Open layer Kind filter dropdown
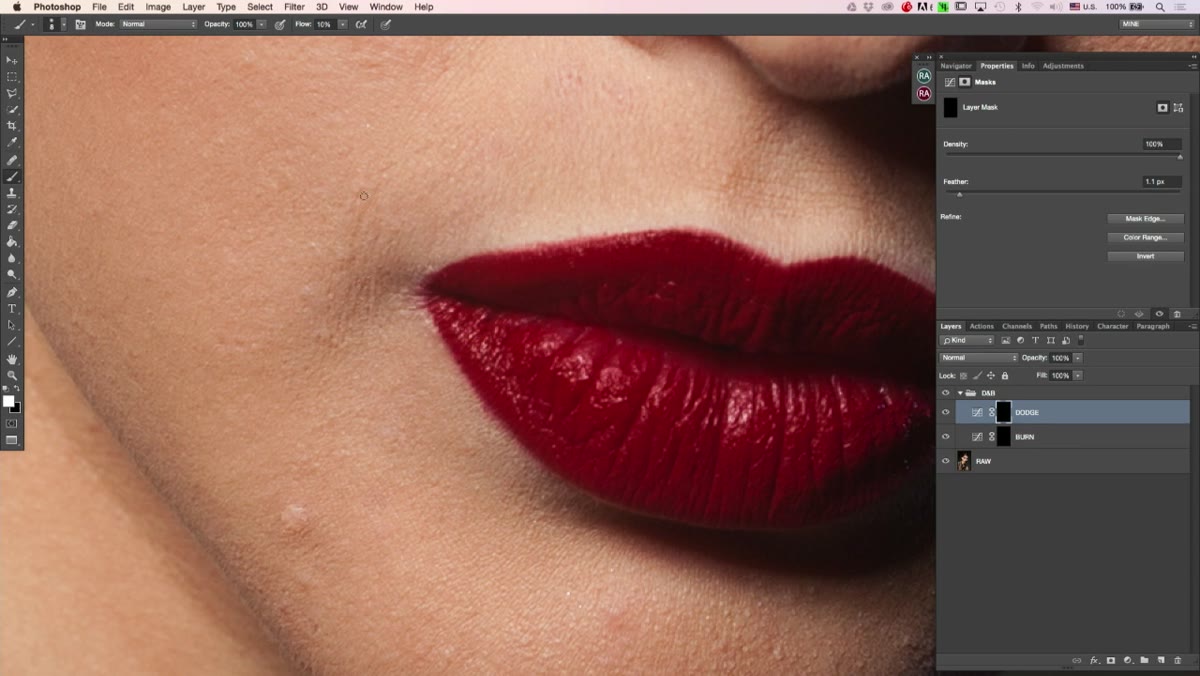Viewport: 1200px width, 676px height. 967,340
